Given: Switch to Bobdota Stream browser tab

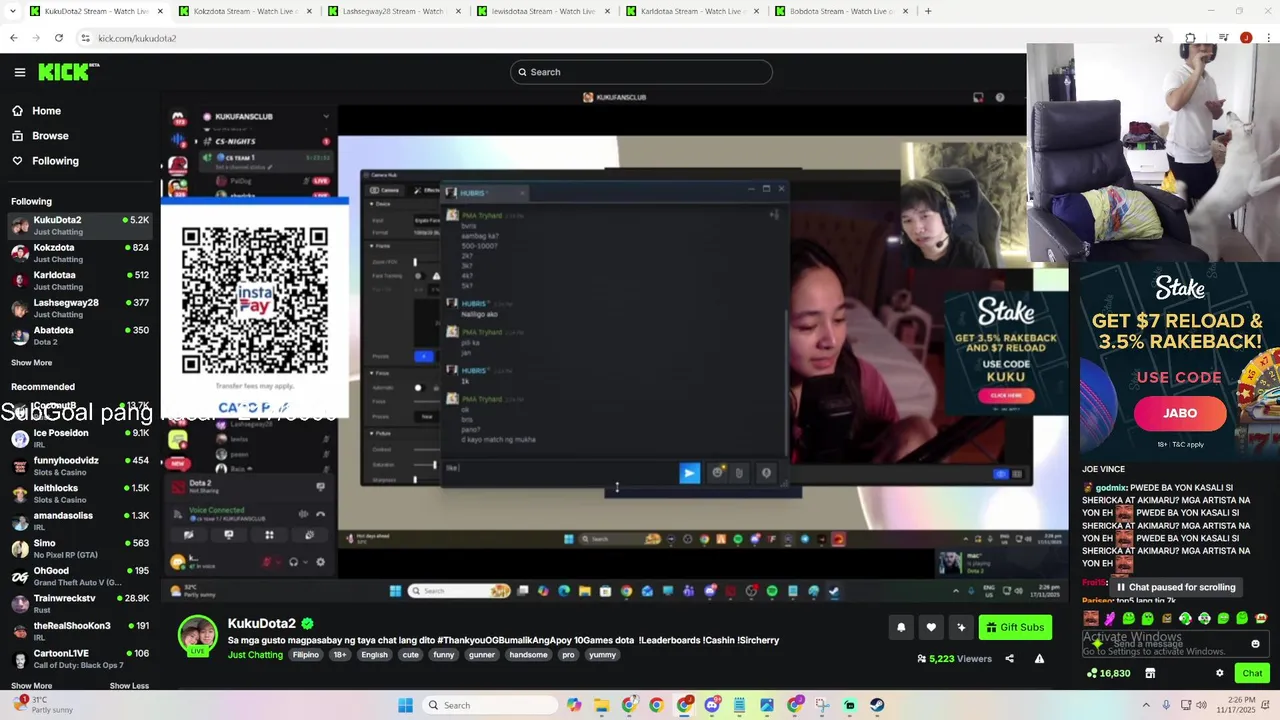Looking at the screenshot, I should (841, 11).
